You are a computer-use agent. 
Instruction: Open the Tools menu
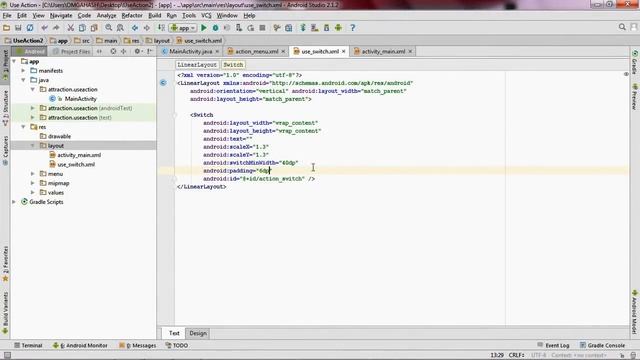pyautogui.click(x=189, y=16)
